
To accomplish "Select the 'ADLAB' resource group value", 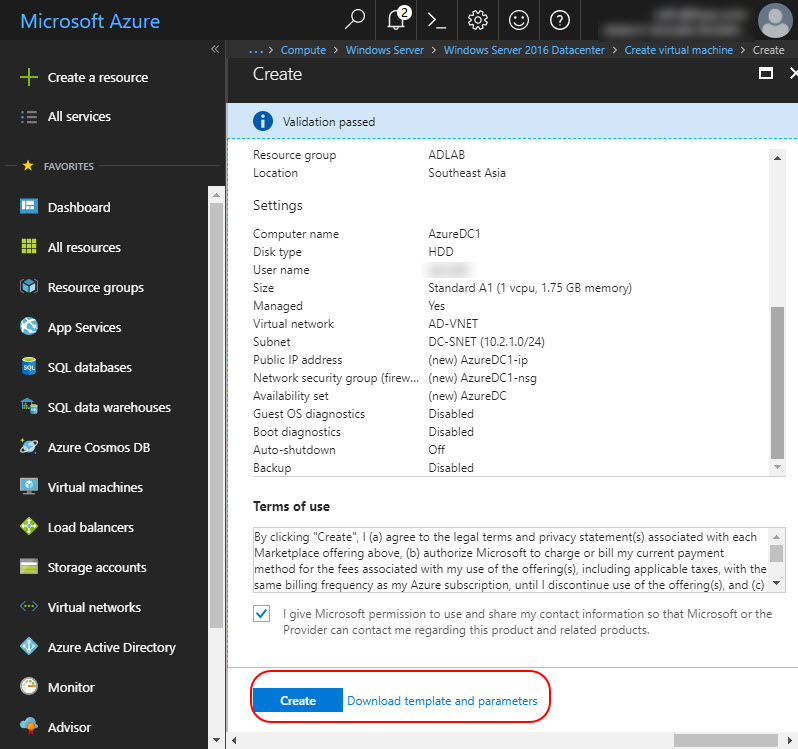I will (446, 155).
